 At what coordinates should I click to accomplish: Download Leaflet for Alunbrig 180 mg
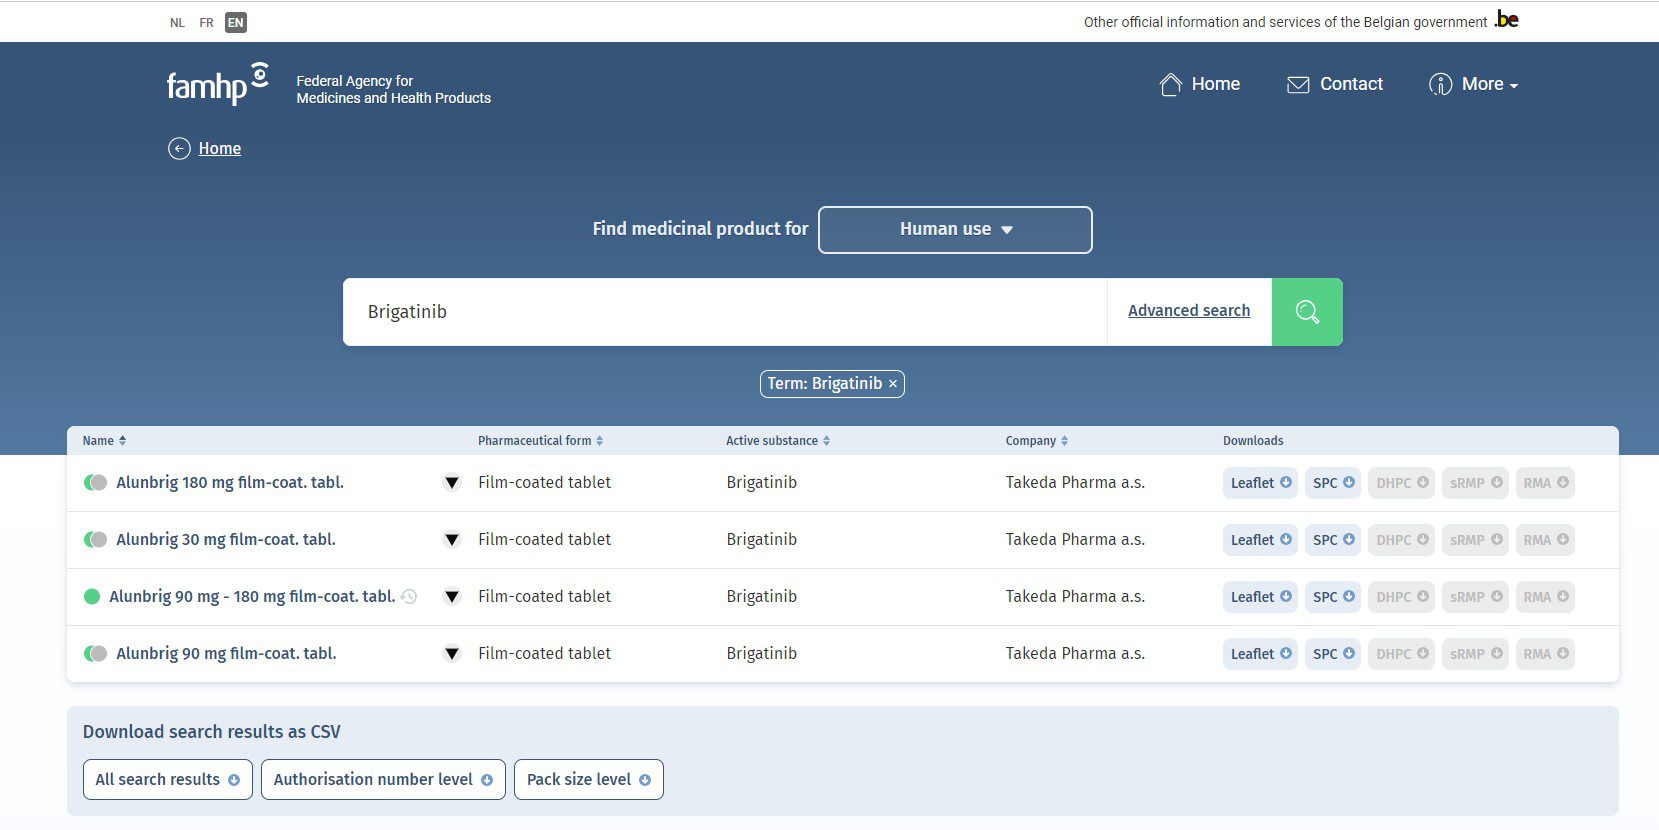pyautogui.click(x=1260, y=483)
